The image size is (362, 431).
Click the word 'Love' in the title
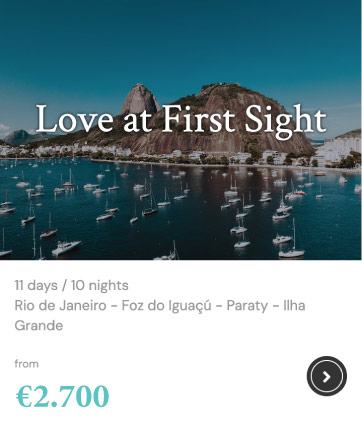[x=74, y=120]
